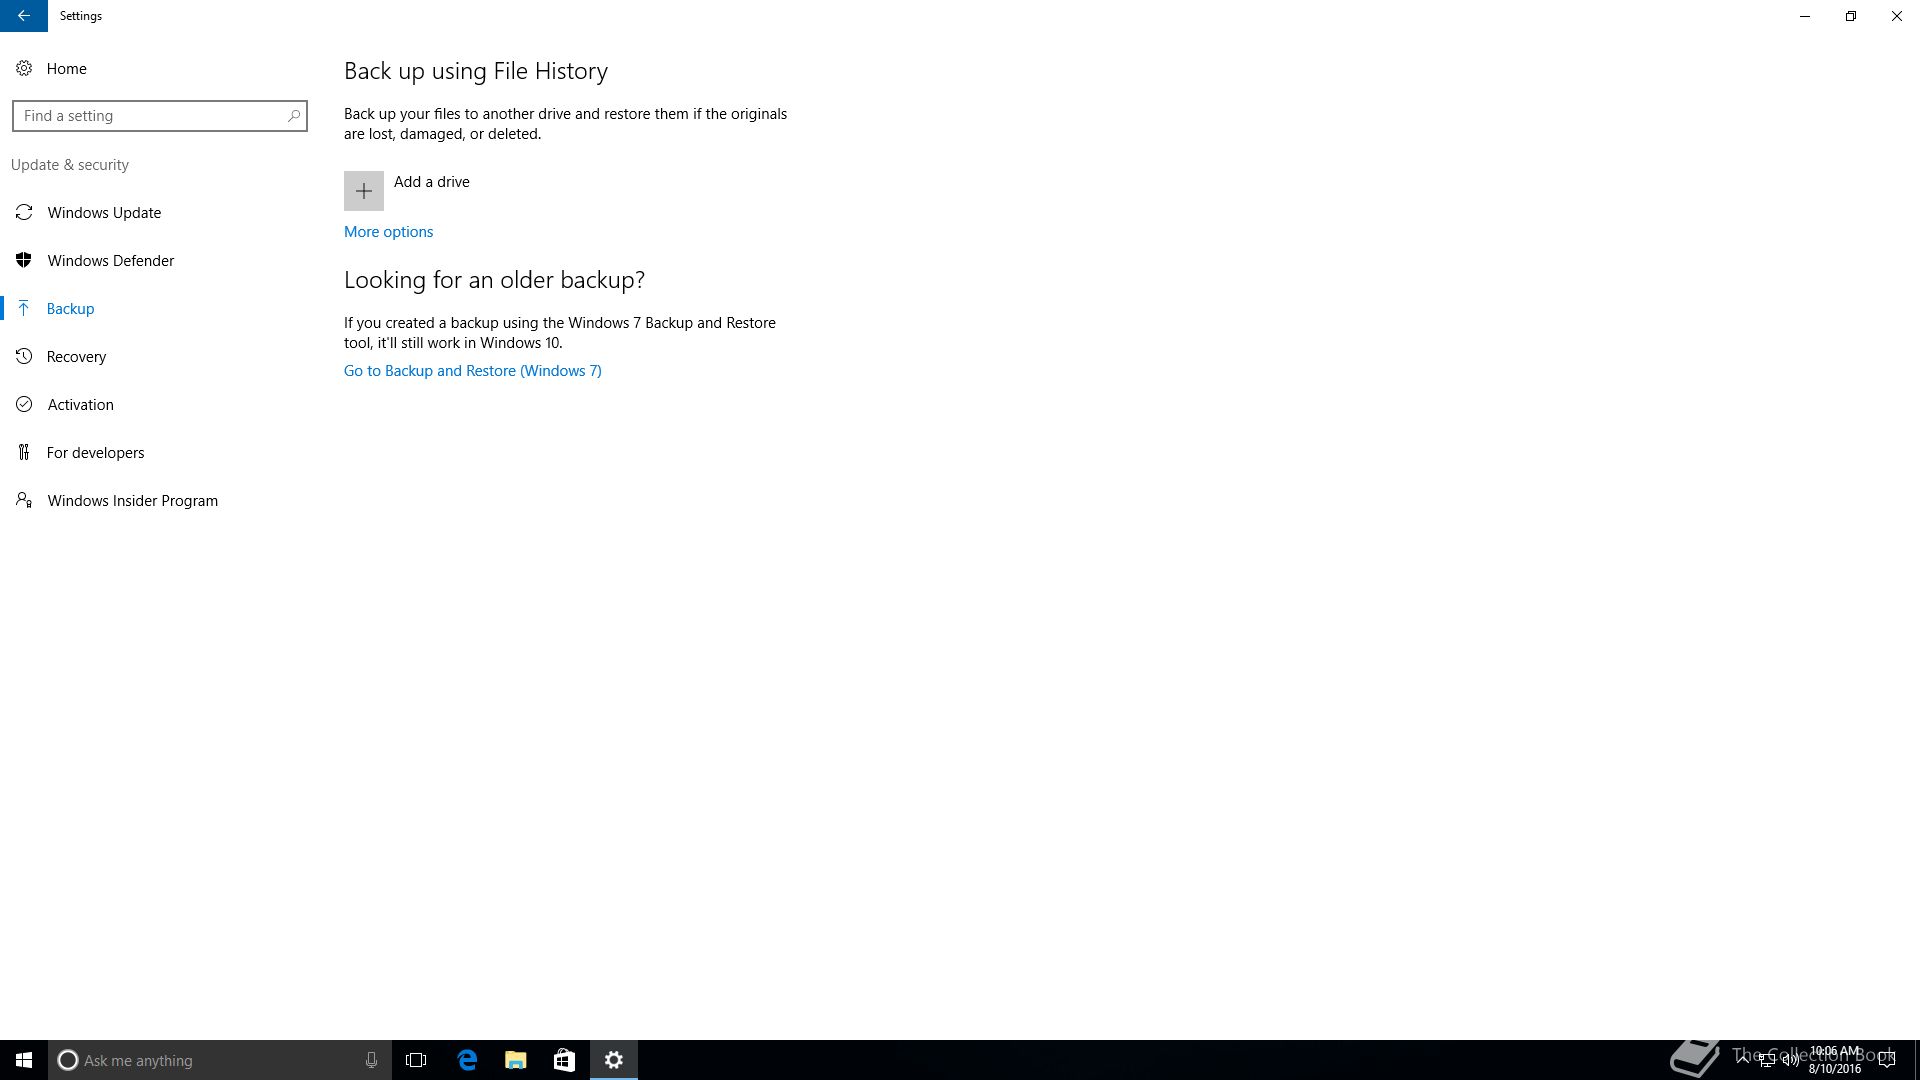Click the Settings gear in taskbar
The image size is (1920, 1080).
point(614,1060)
